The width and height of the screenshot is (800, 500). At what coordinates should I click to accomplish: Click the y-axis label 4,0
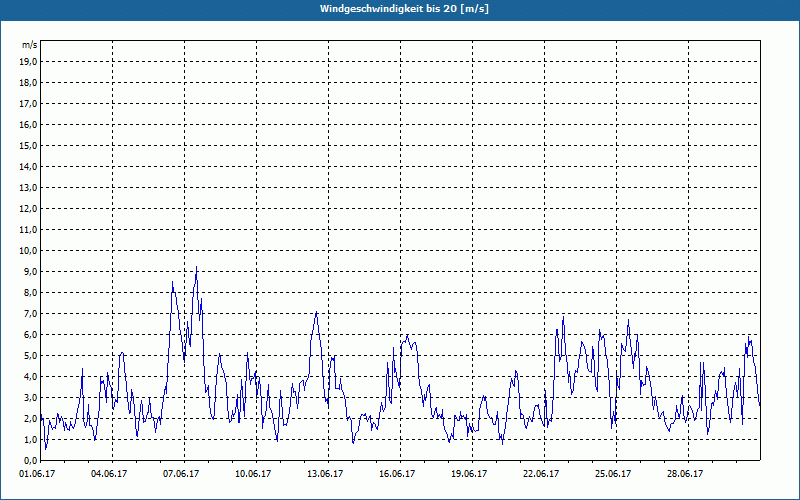[30, 377]
